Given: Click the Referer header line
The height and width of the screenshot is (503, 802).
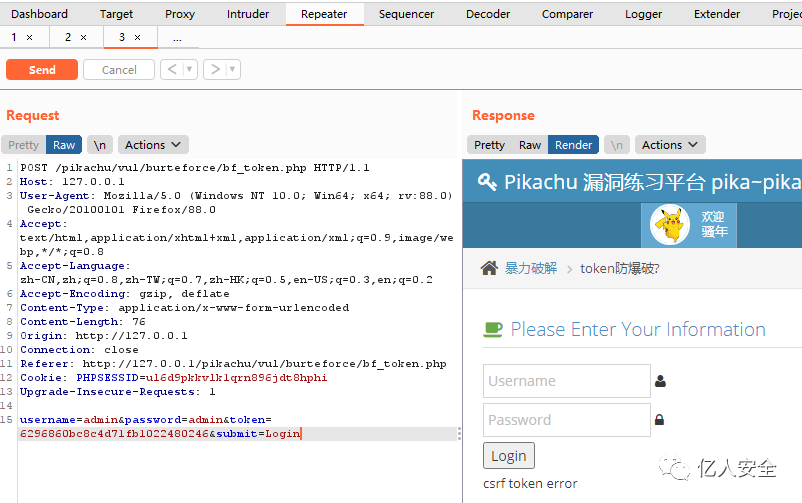Looking at the screenshot, I should click(x=233, y=363).
